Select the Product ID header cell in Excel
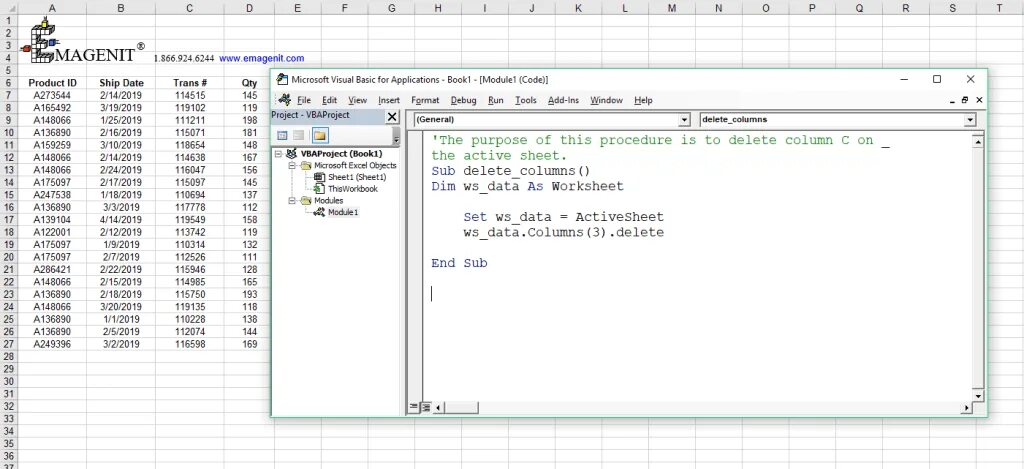Image resolution: width=1024 pixels, height=469 pixels. 52,83
